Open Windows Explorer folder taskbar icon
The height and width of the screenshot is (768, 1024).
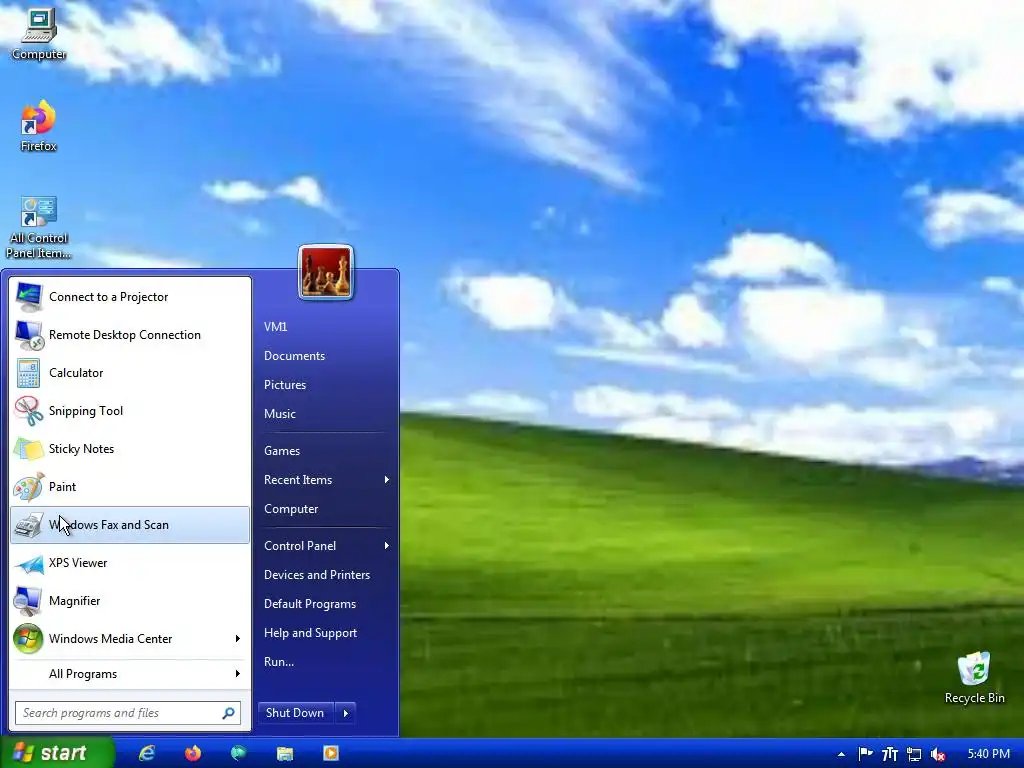pos(285,754)
